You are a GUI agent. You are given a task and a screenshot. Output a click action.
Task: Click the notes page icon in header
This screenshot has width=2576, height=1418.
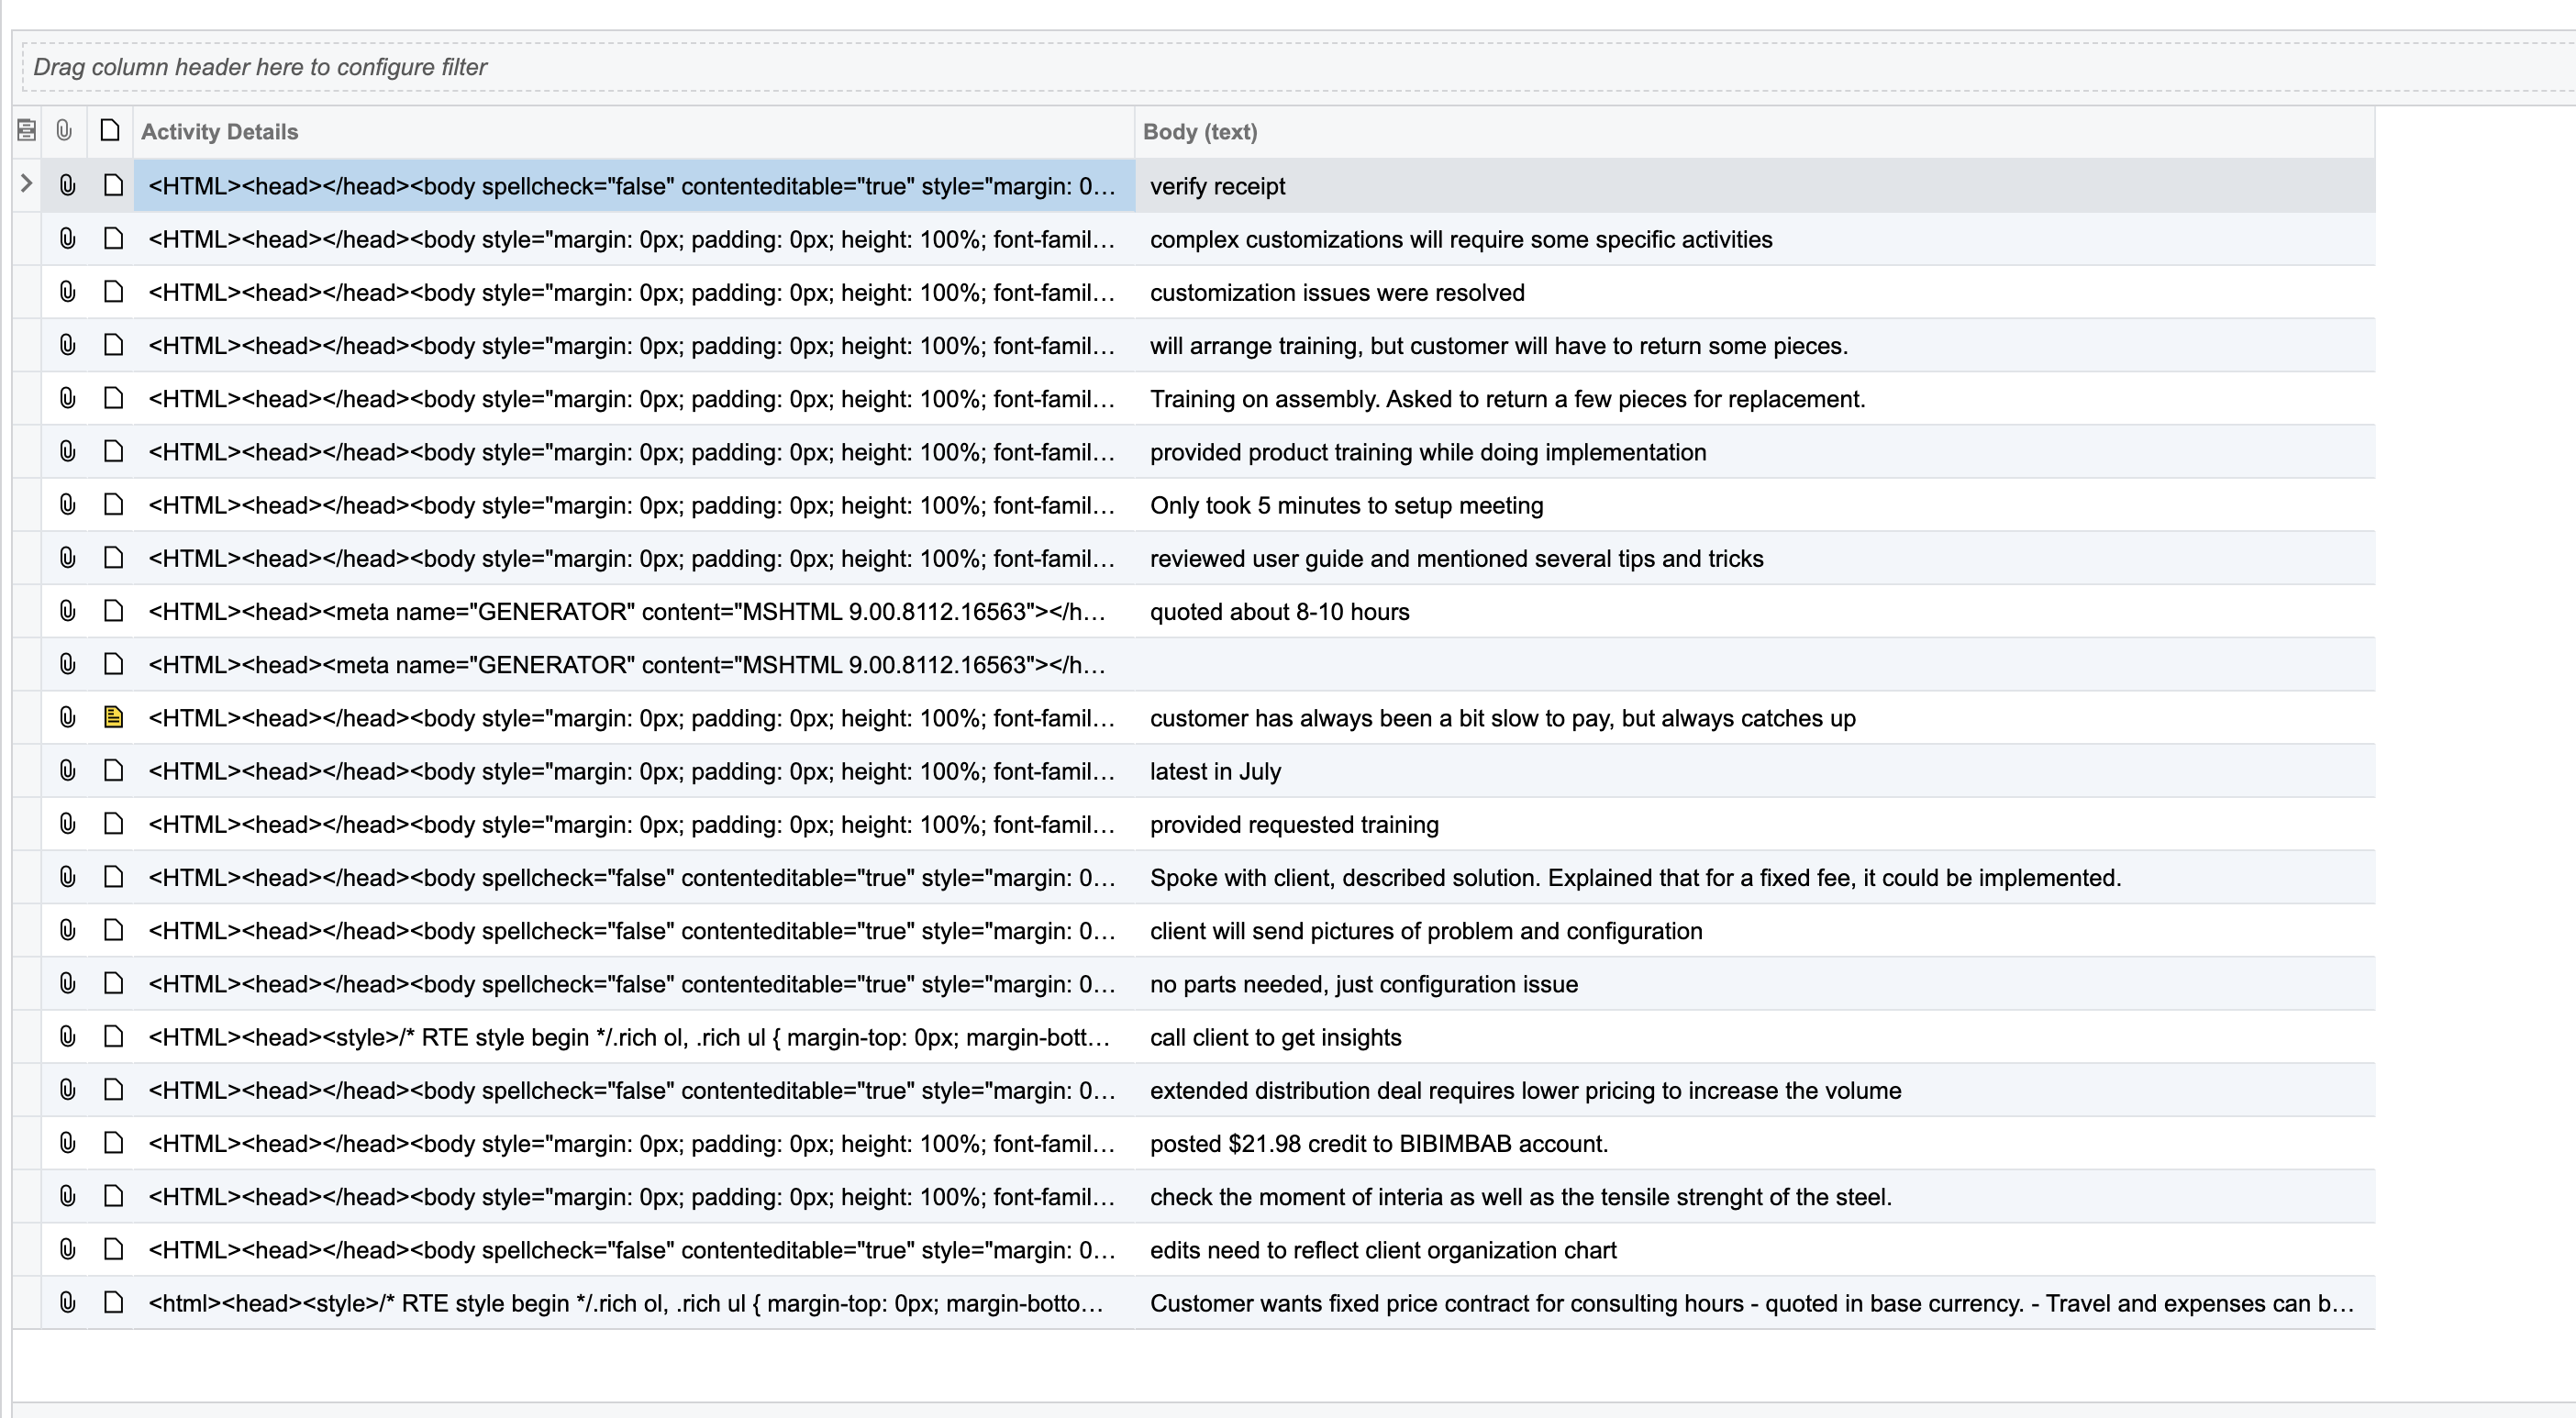[x=111, y=131]
